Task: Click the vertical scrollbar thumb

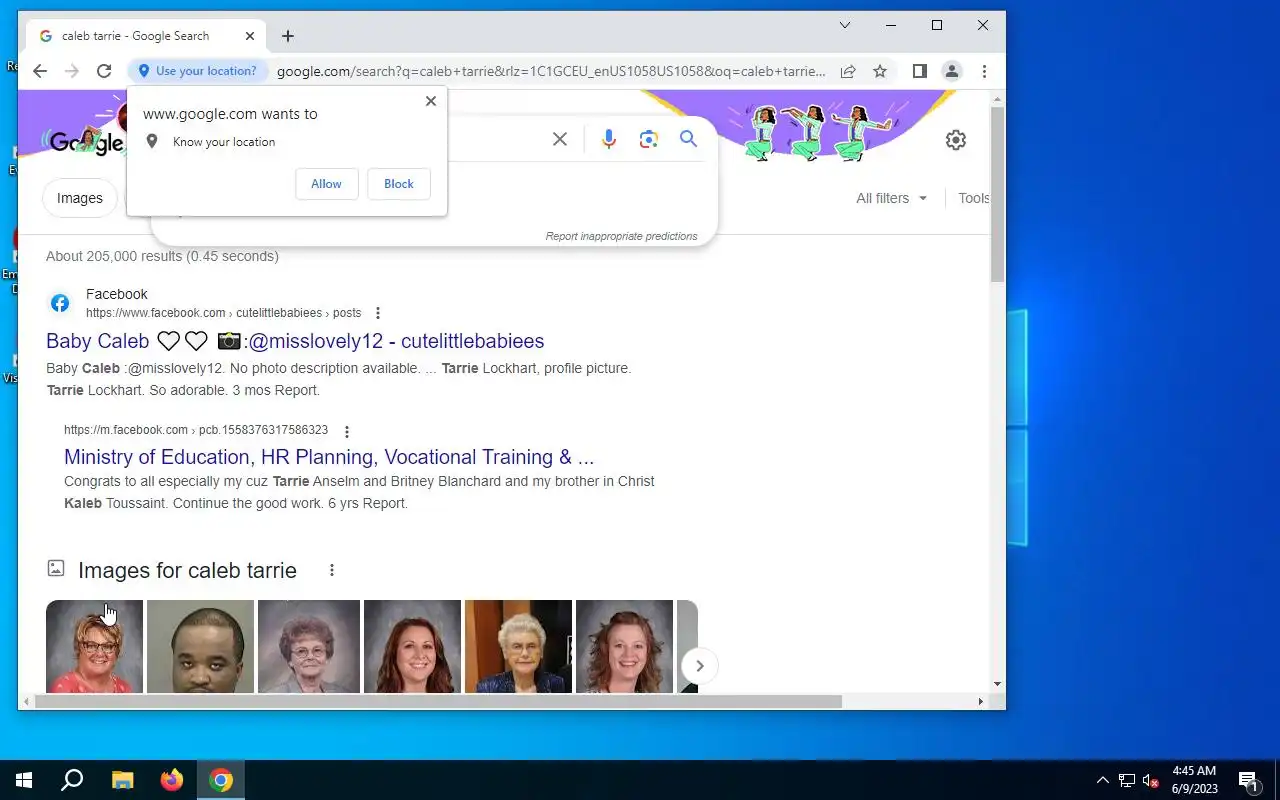Action: click(997, 194)
